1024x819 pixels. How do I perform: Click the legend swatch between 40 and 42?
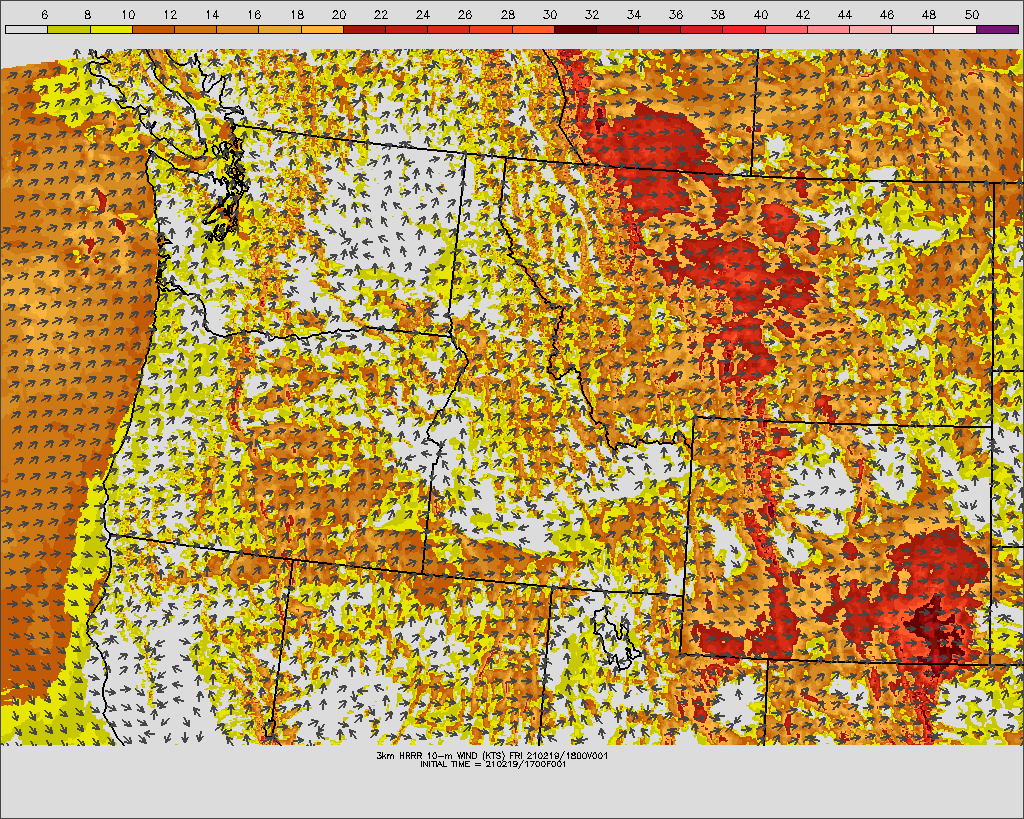(x=786, y=29)
